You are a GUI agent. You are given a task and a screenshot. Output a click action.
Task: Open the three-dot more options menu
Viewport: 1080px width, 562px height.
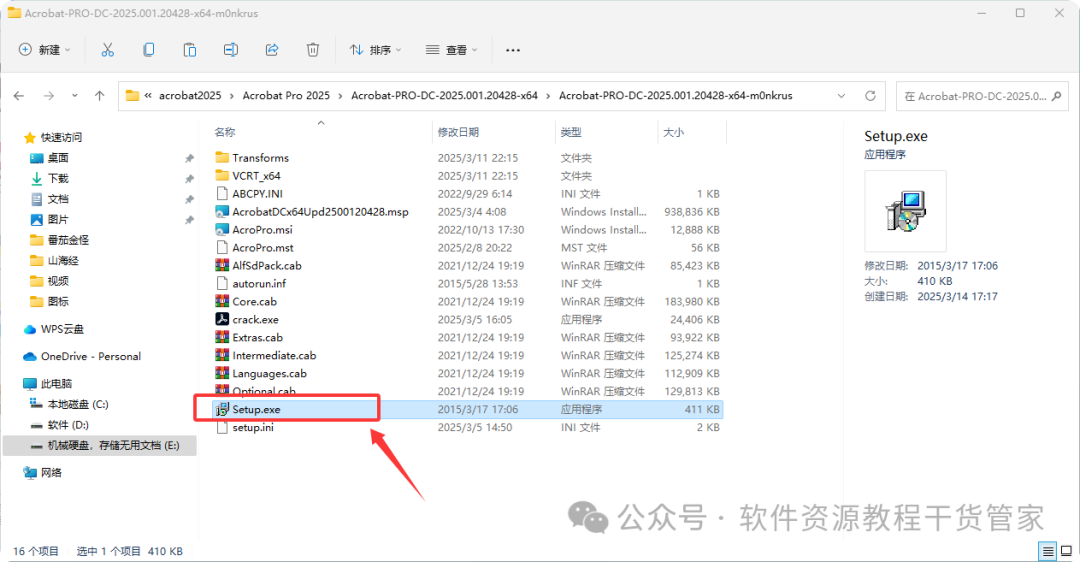512,50
